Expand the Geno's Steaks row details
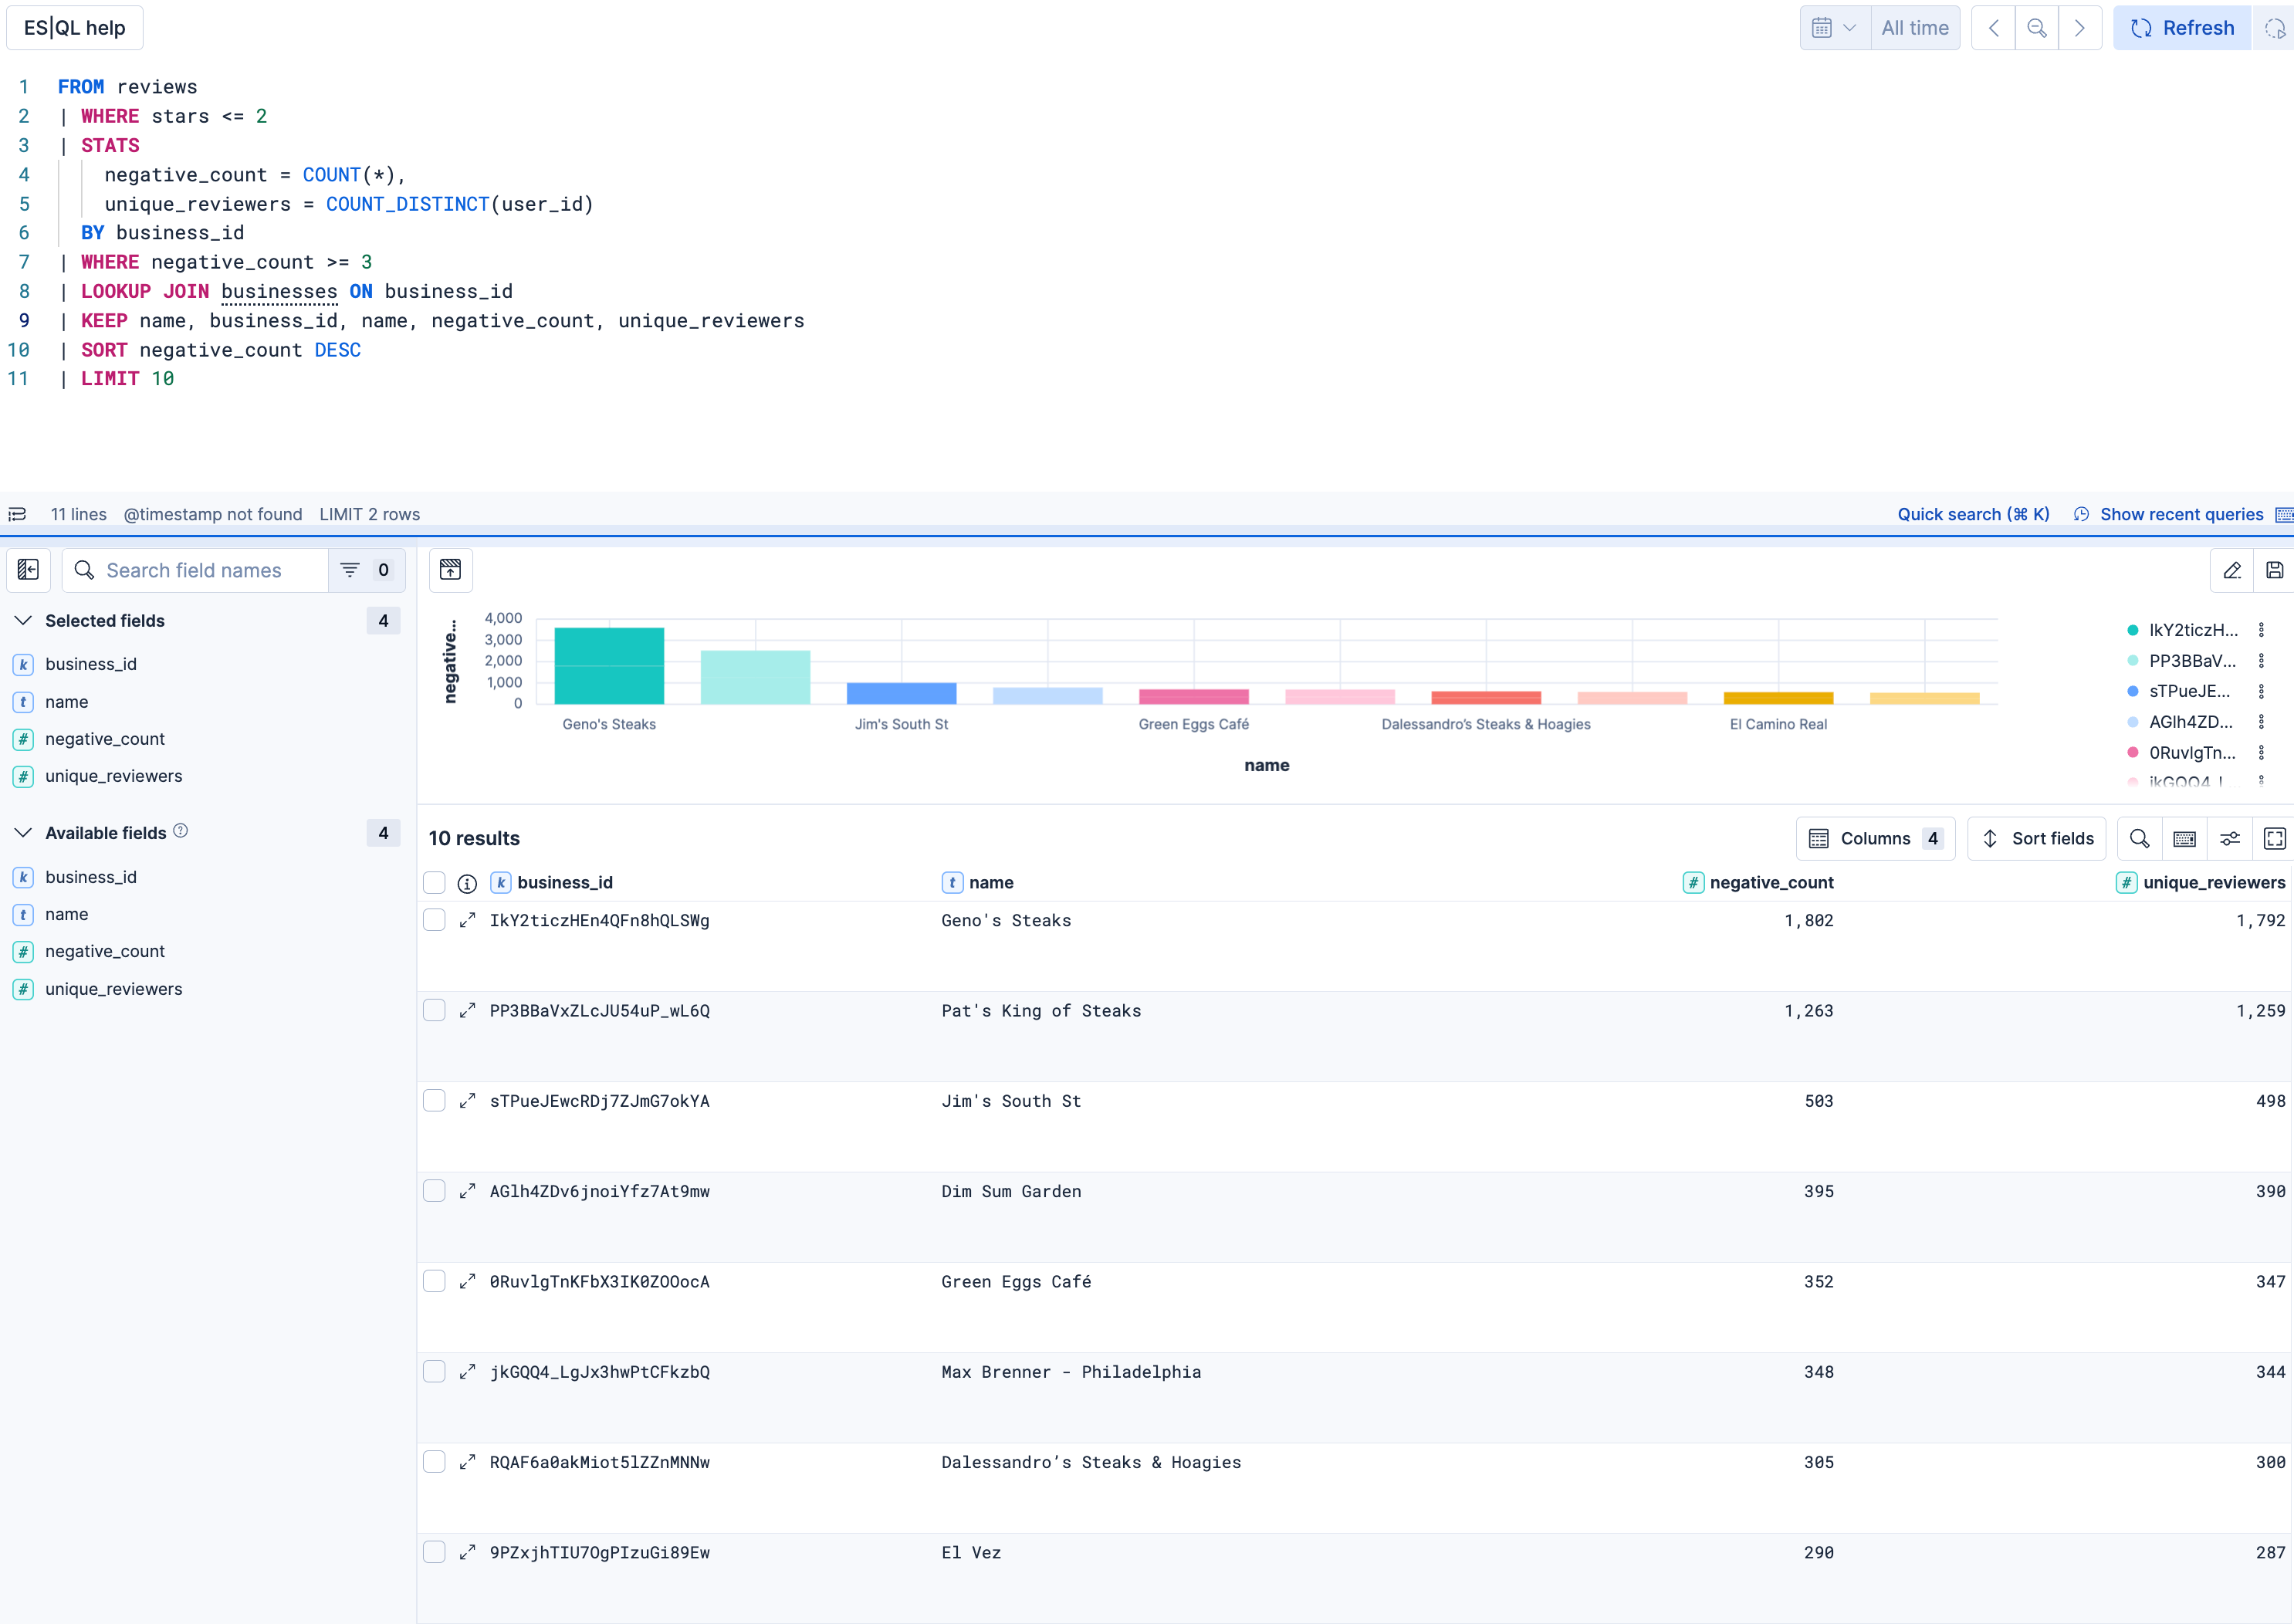Viewport: 2294px width, 1624px height. 467,920
